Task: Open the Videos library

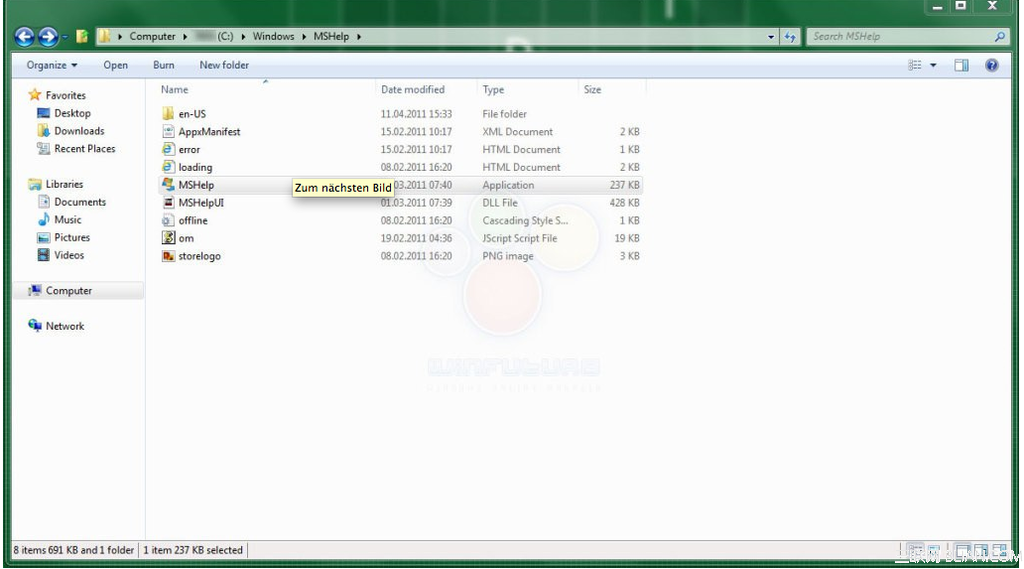Action: pos(69,255)
